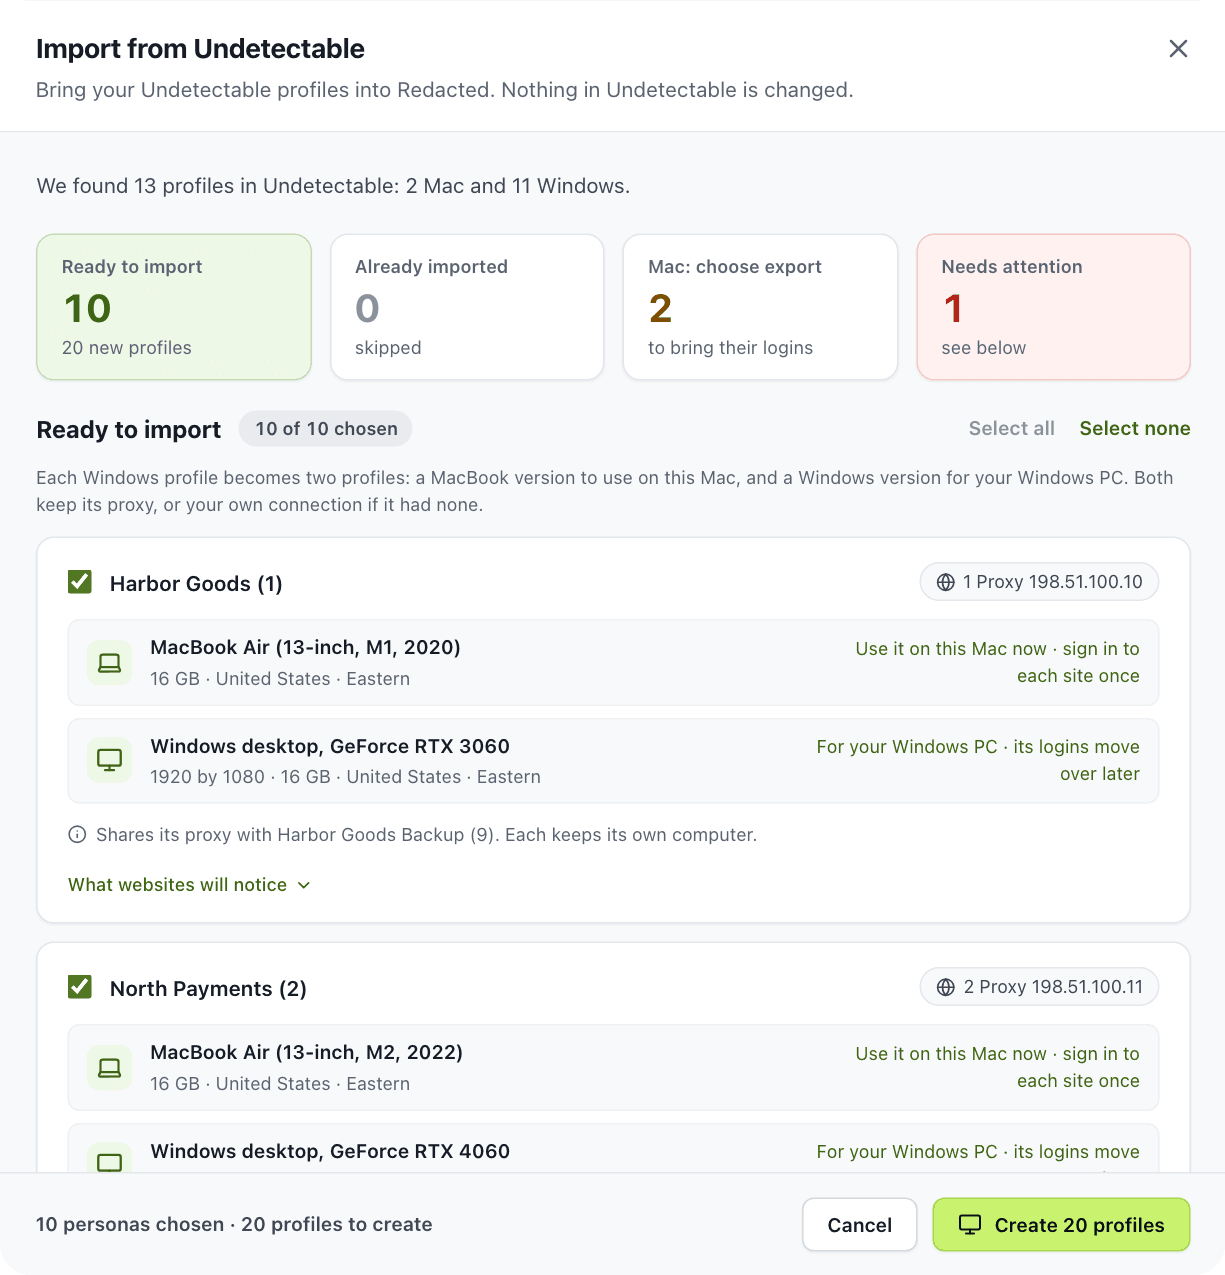This screenshot has height=1275, width=1225.
Task: Click the globe icon in Proxy 198.51.100.11 badge
Action: coord(946,987)
